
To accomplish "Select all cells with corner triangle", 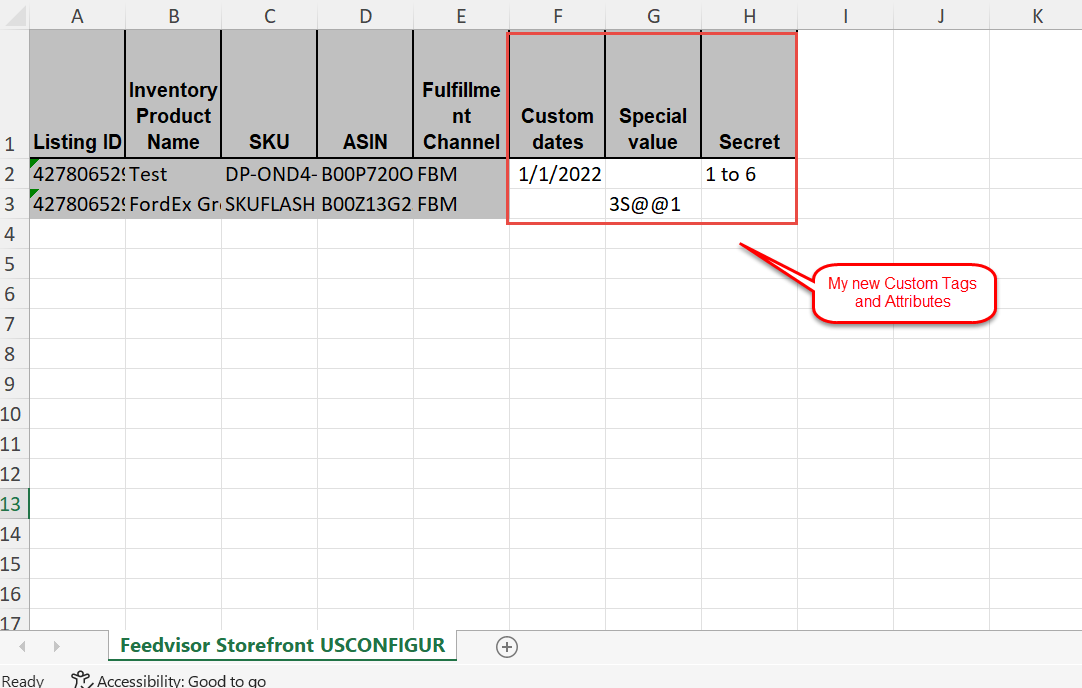I will point(14,15).
